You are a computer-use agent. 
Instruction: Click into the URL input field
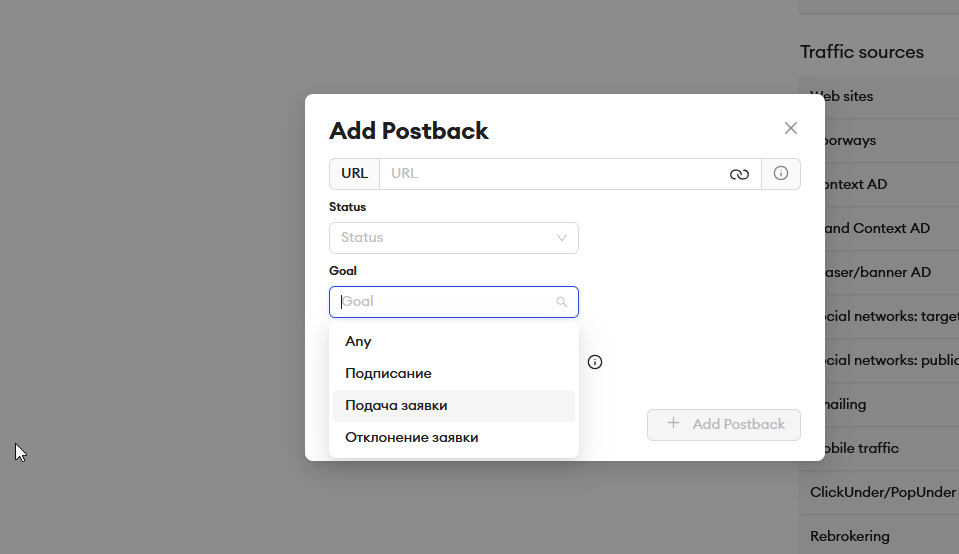554,174
